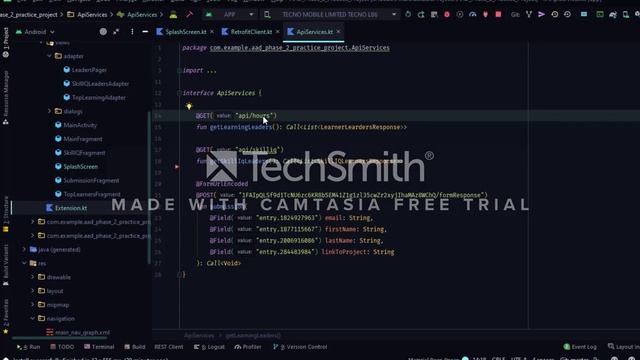Screen dimensions: 640x360
Task: Collapse the adapter folder
Action: pos(49,56)
